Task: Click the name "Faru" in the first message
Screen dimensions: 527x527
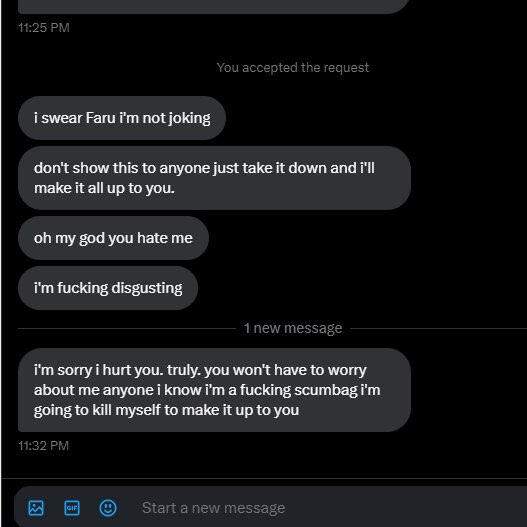Action: 100,118
